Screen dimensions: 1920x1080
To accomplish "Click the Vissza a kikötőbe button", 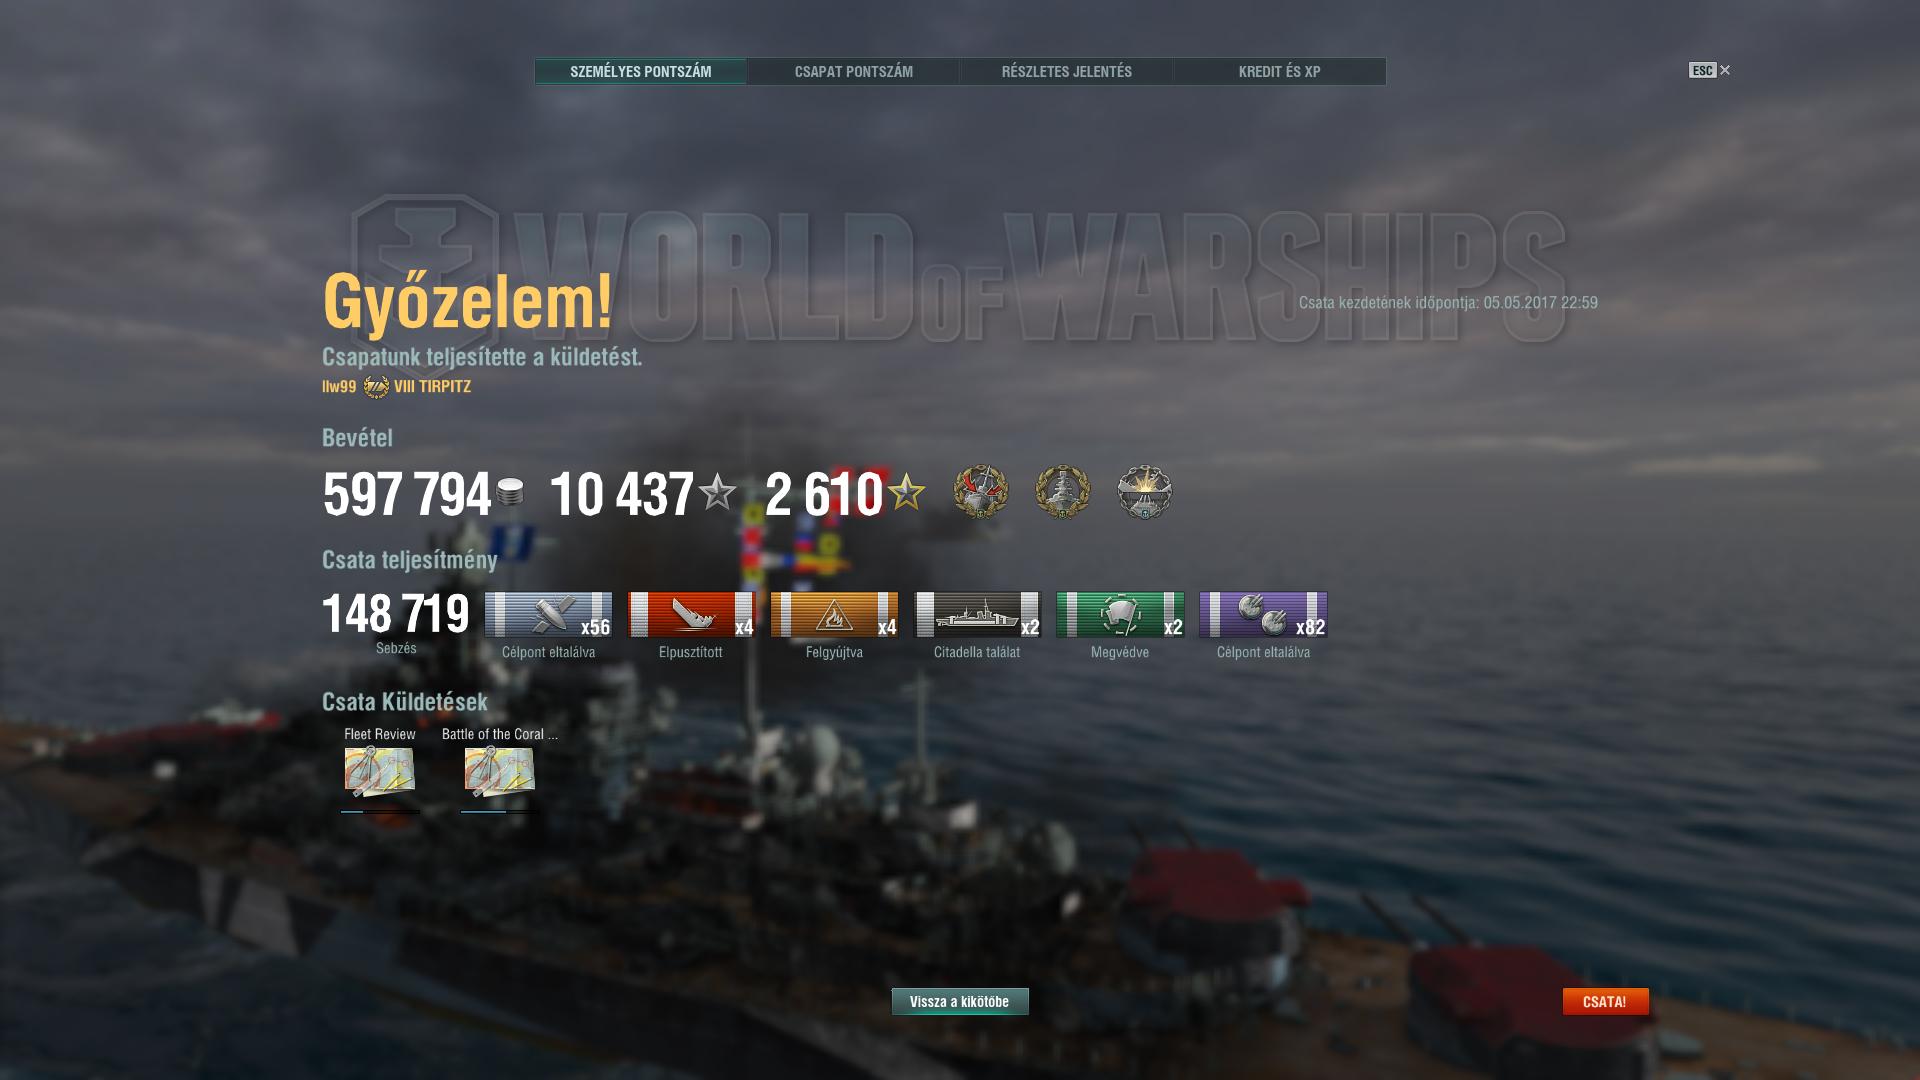I will (960, 1001).
